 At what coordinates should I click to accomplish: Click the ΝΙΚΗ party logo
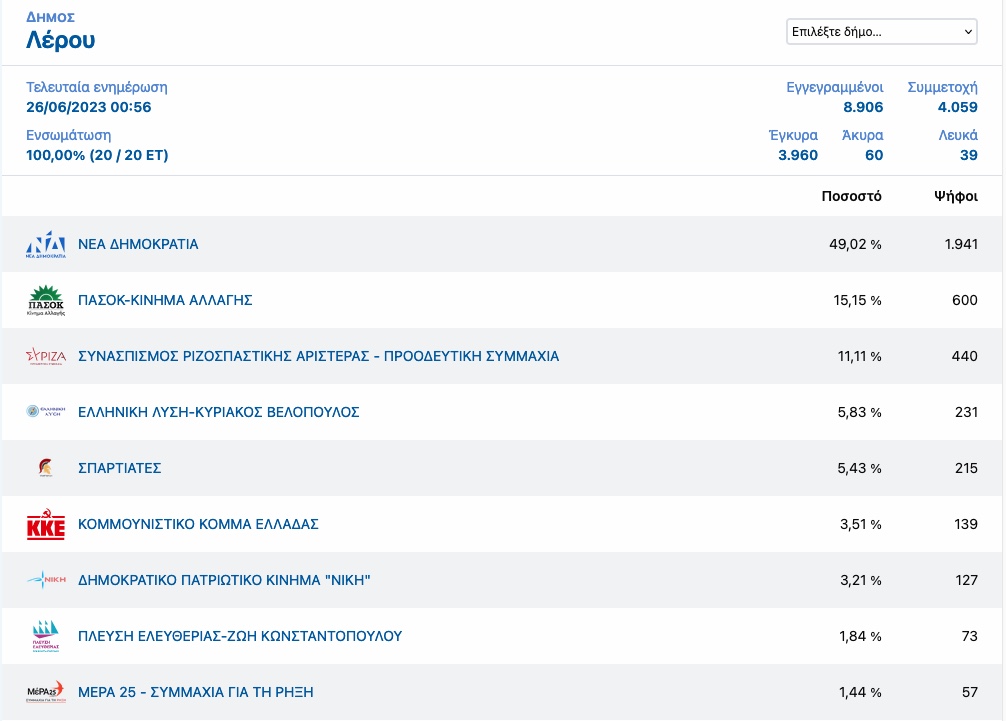click(46, 580)
